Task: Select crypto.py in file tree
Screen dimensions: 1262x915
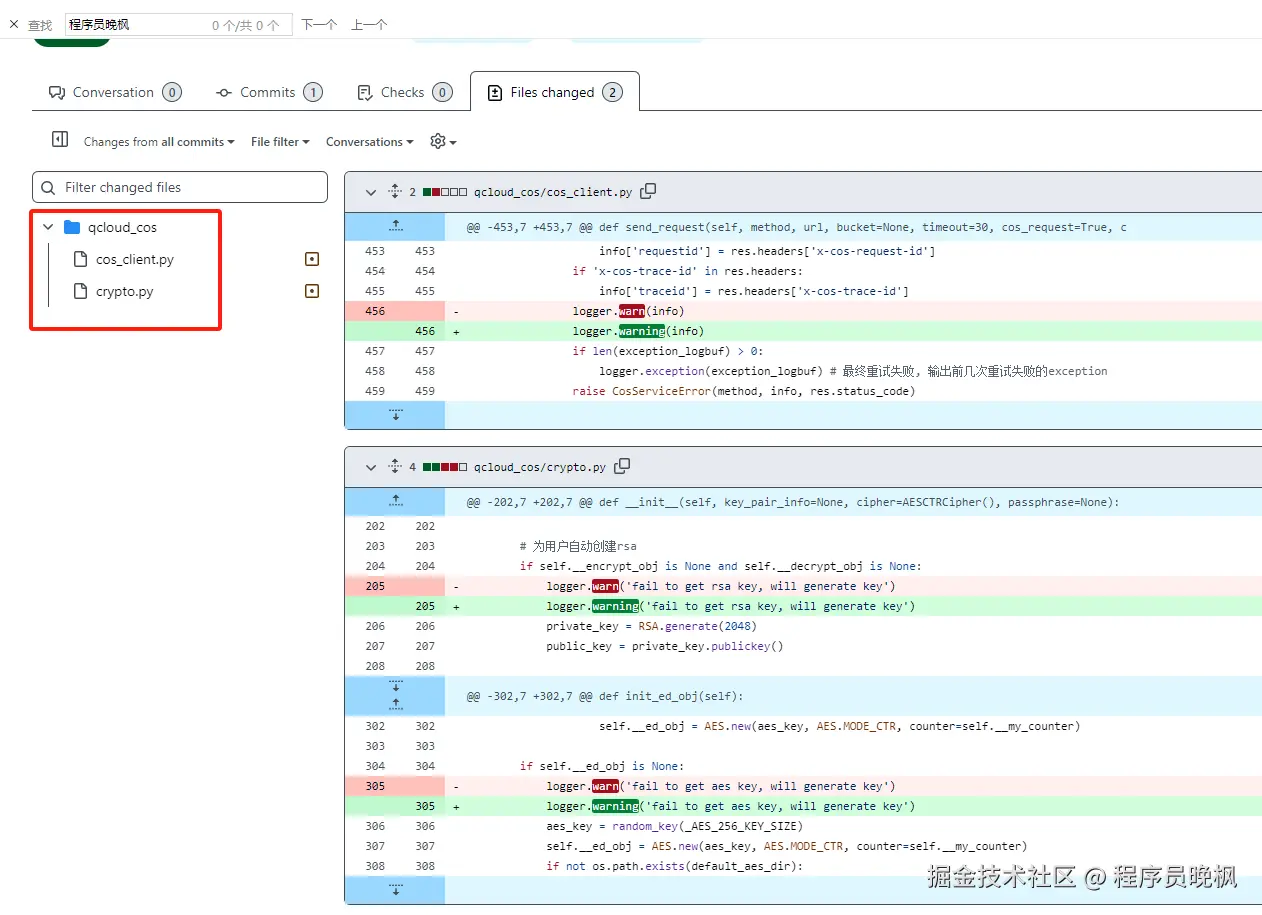Action: [125, 291]
